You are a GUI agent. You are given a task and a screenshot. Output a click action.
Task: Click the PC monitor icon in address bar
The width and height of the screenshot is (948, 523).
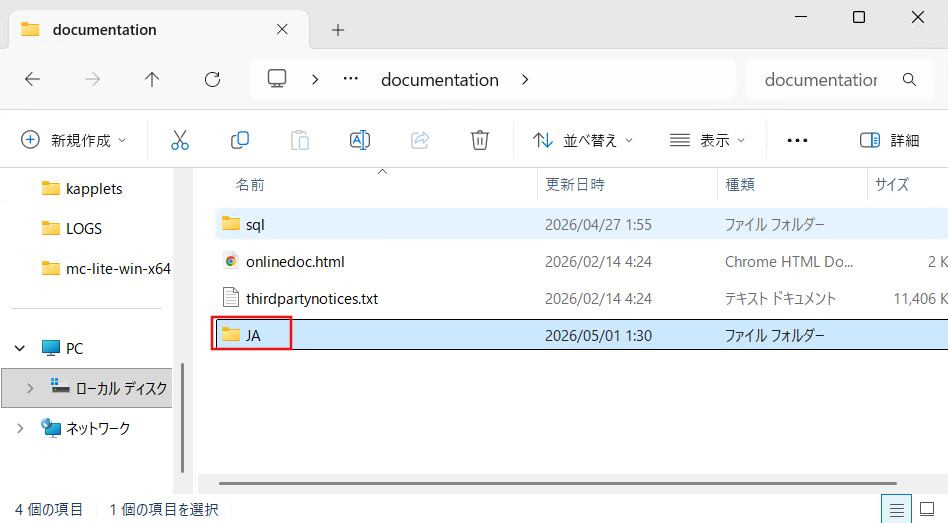pos(277,79)
